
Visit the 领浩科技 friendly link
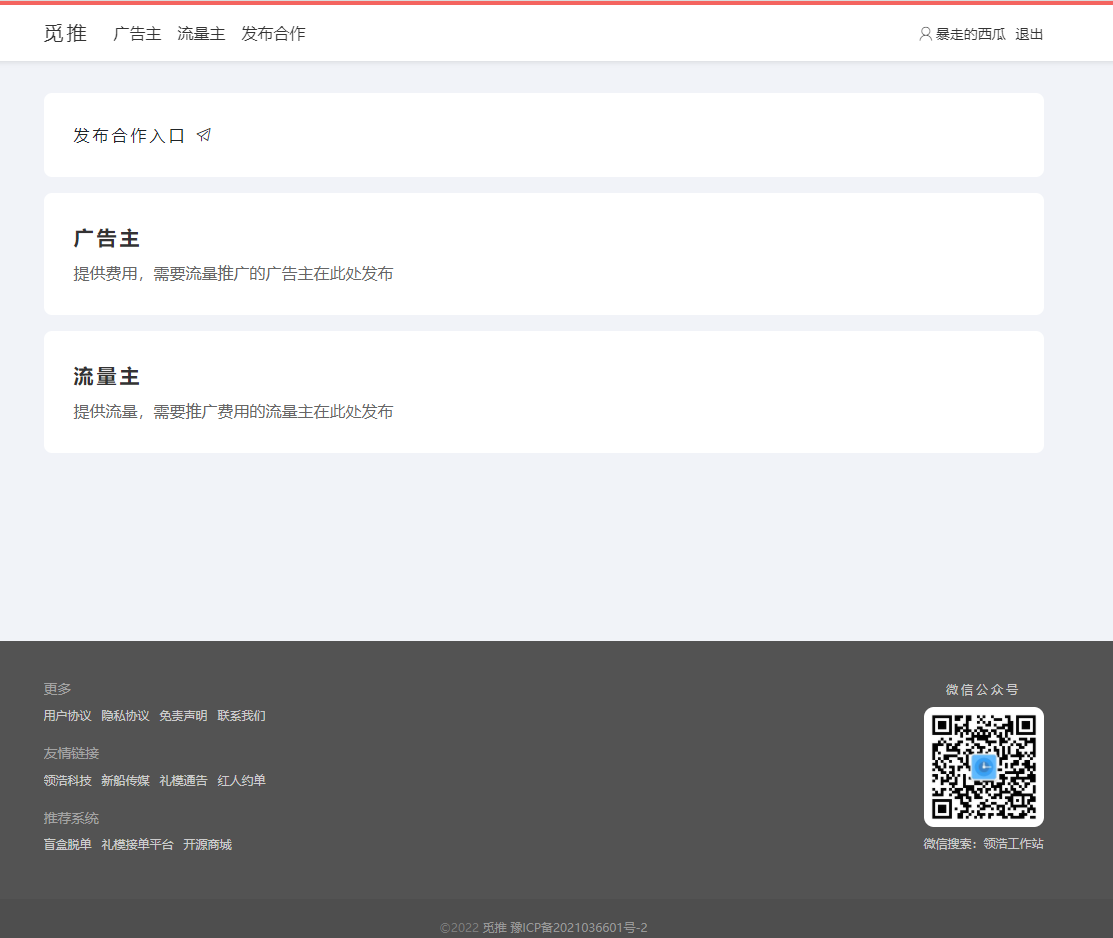click(x=67, y=781)
